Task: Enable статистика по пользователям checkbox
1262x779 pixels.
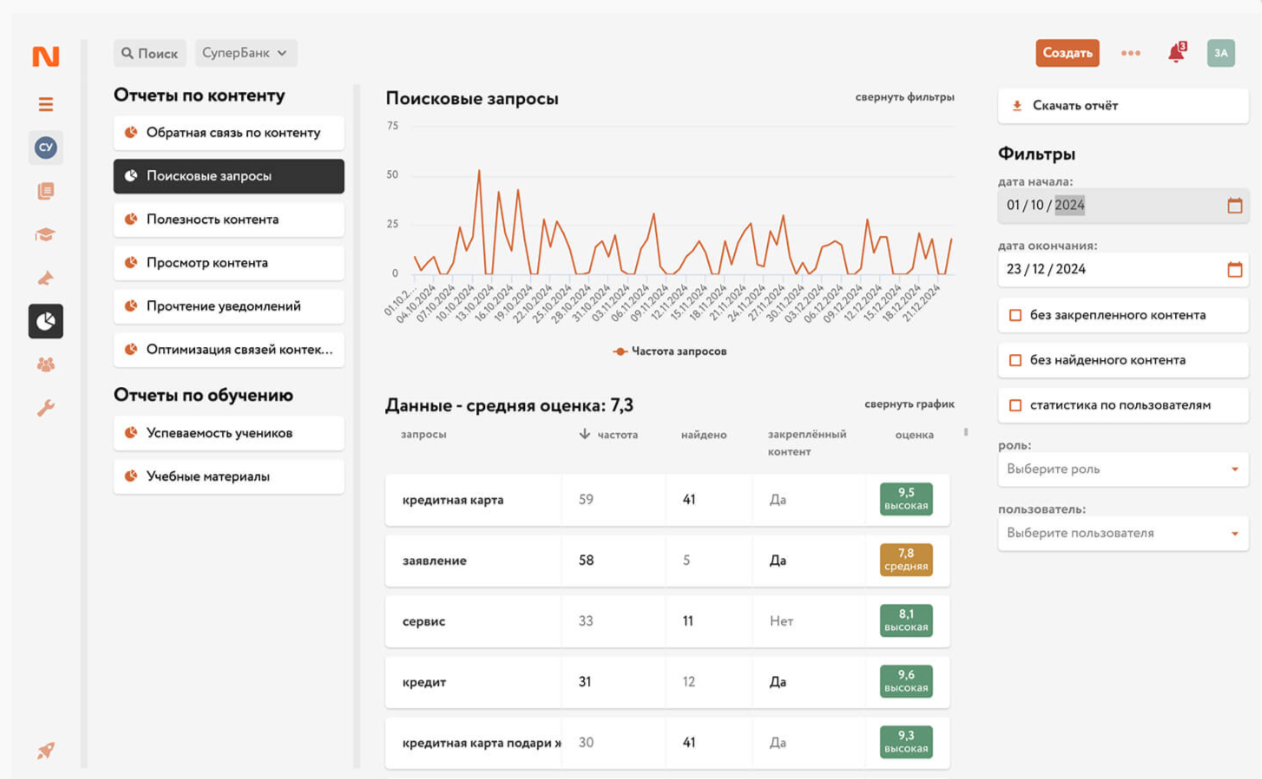Action: (x=1015, y=405)
